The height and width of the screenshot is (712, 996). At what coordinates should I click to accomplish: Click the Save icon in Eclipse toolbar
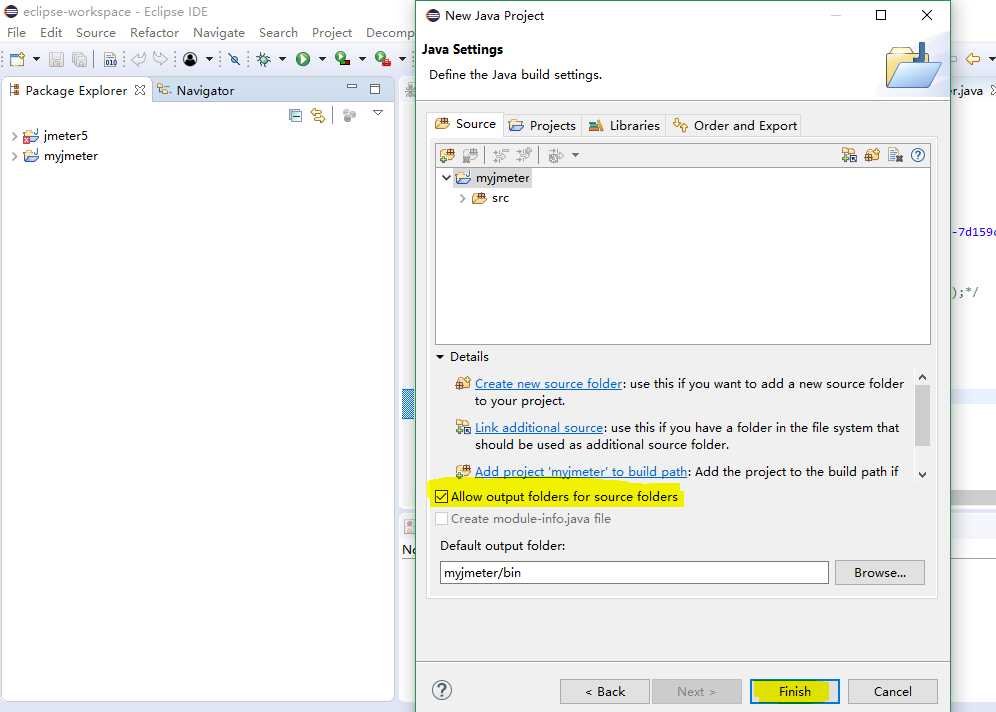tap(57, 59)
